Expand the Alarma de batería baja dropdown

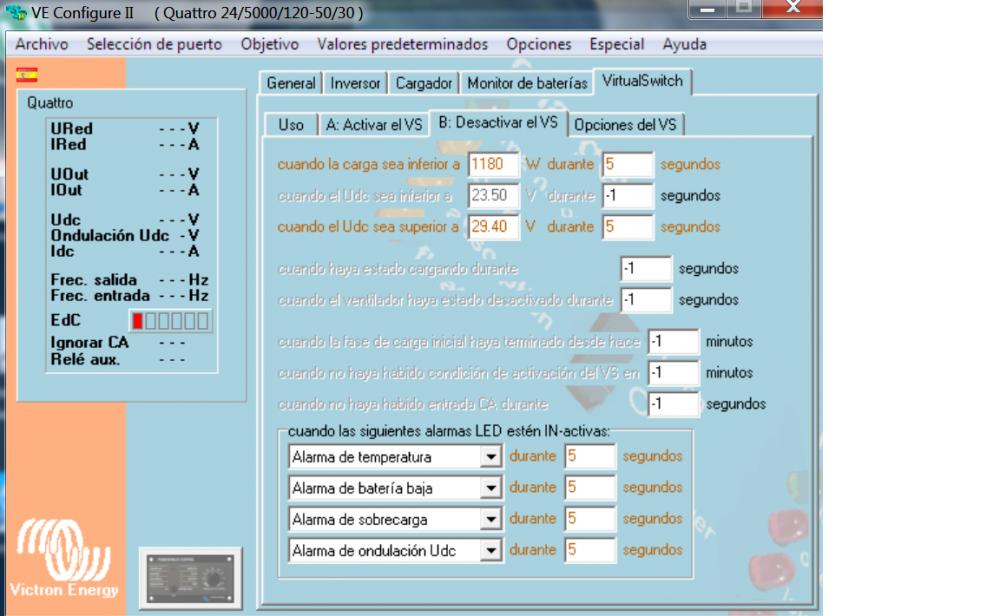(x=490, y=488)
